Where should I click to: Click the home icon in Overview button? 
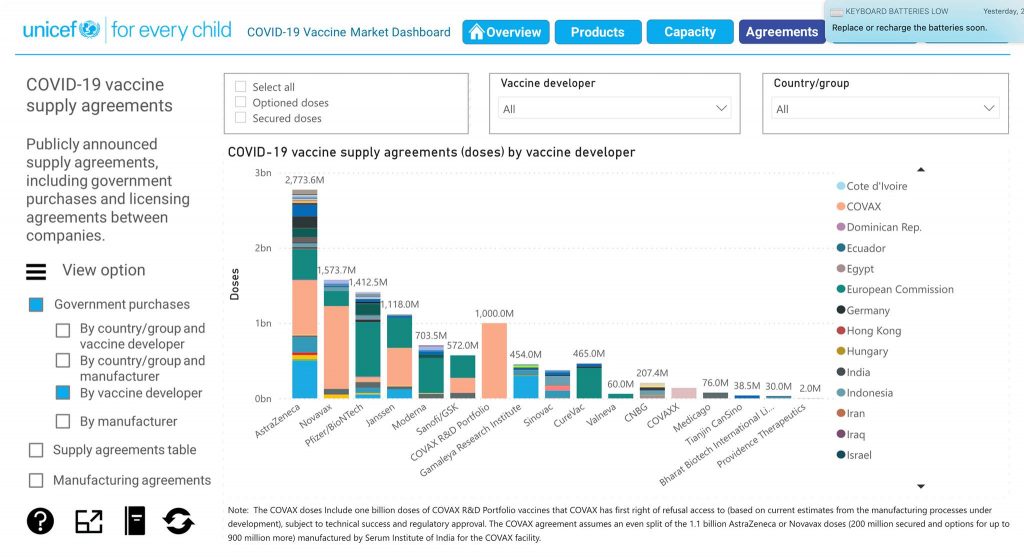(x=477, y=31)
